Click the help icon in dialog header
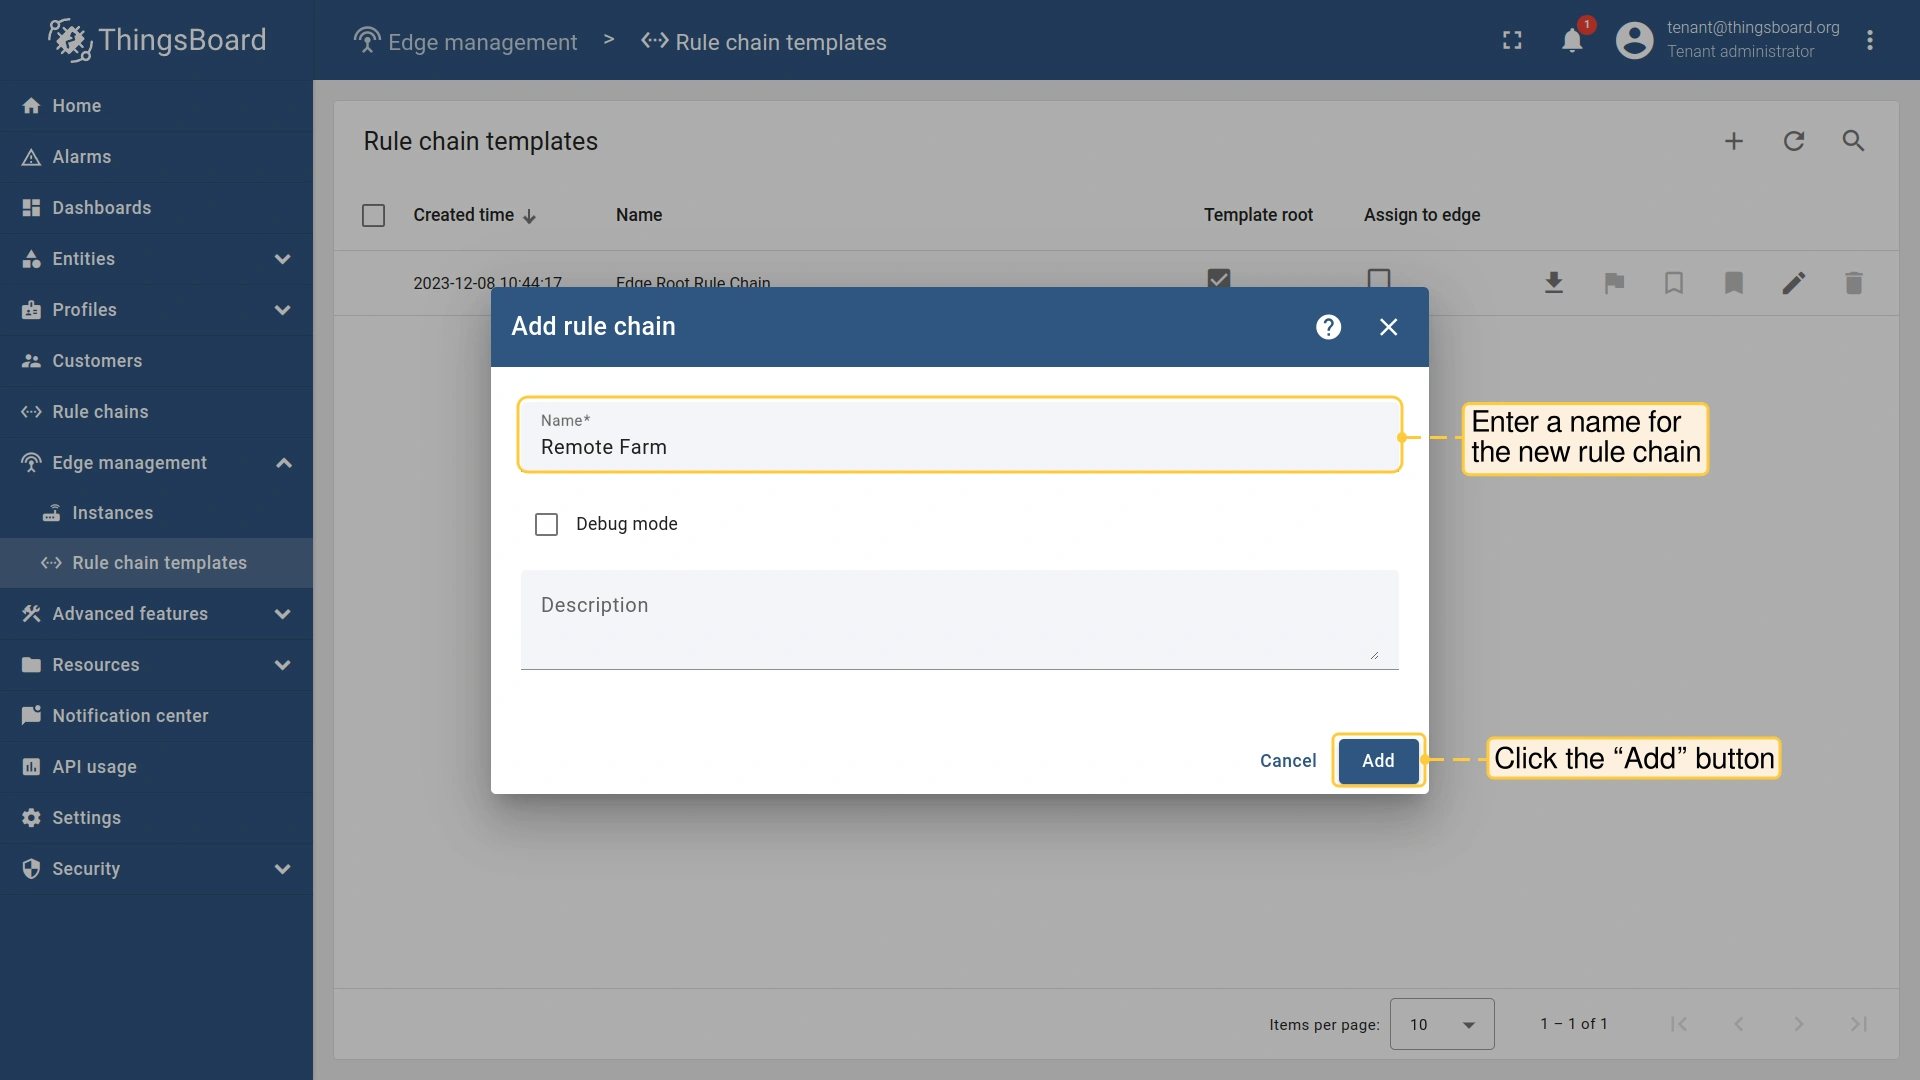Image resolution: width=1920 pixels, height=1080 pixels. coord(1328,327)
